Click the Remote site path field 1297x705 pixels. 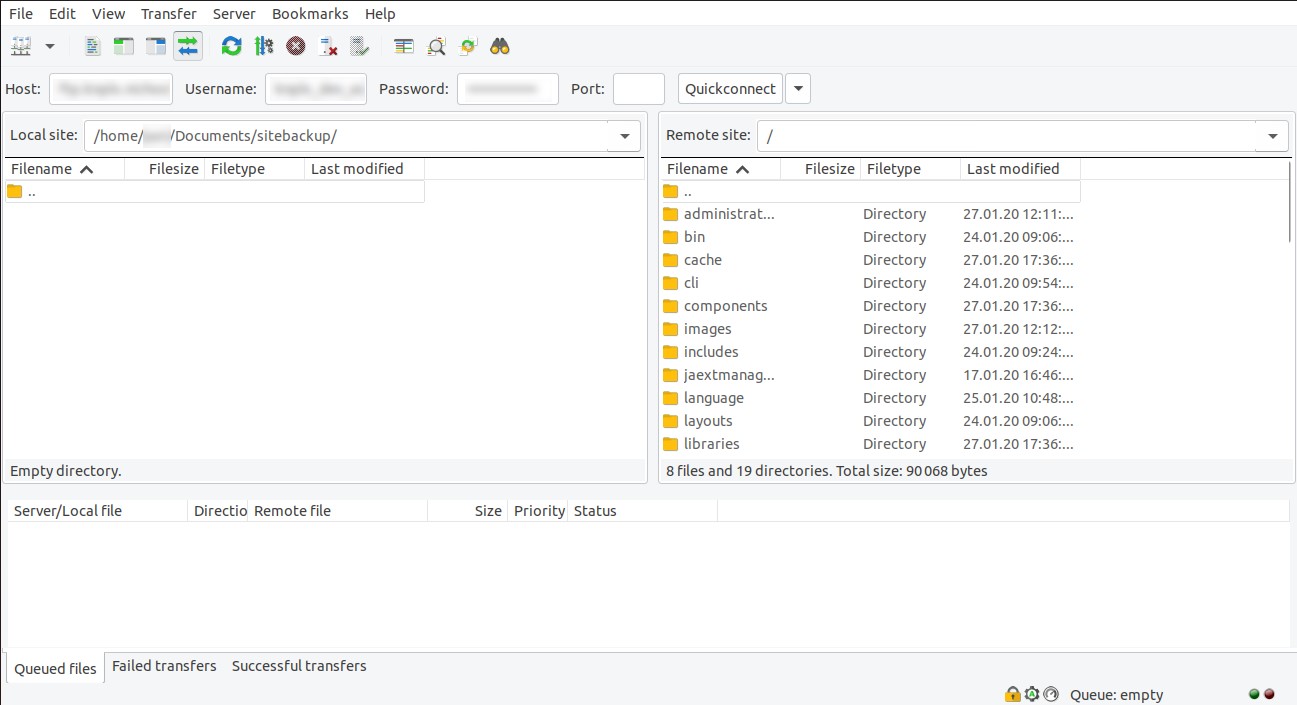tap(1006, 136)
